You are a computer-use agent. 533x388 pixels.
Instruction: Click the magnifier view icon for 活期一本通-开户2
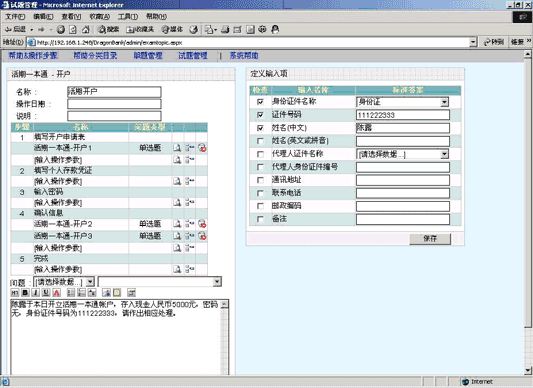[177, 224]
